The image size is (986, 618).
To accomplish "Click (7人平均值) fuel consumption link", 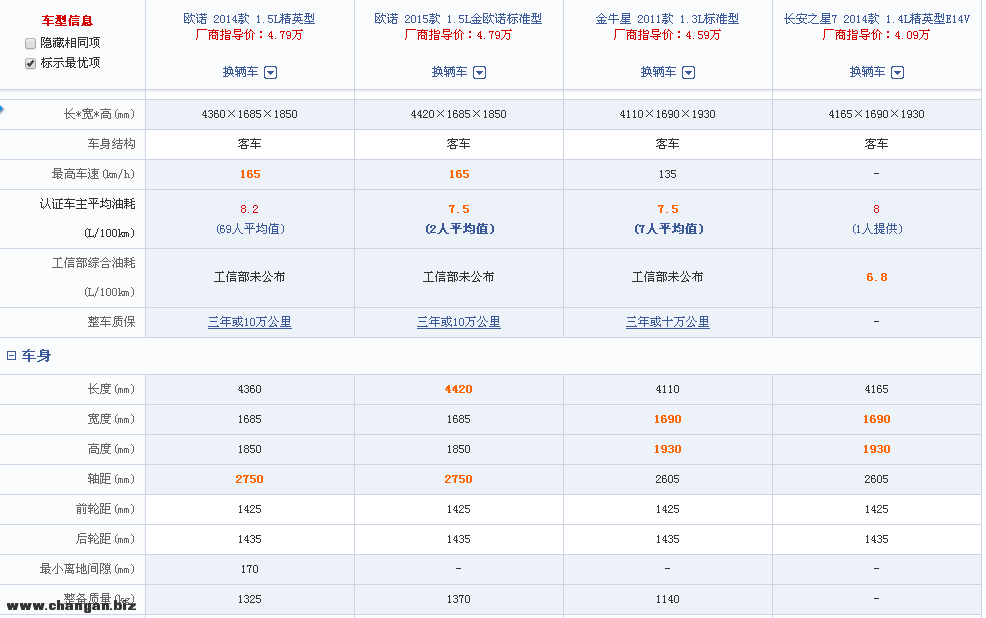I will coord(668,229).
